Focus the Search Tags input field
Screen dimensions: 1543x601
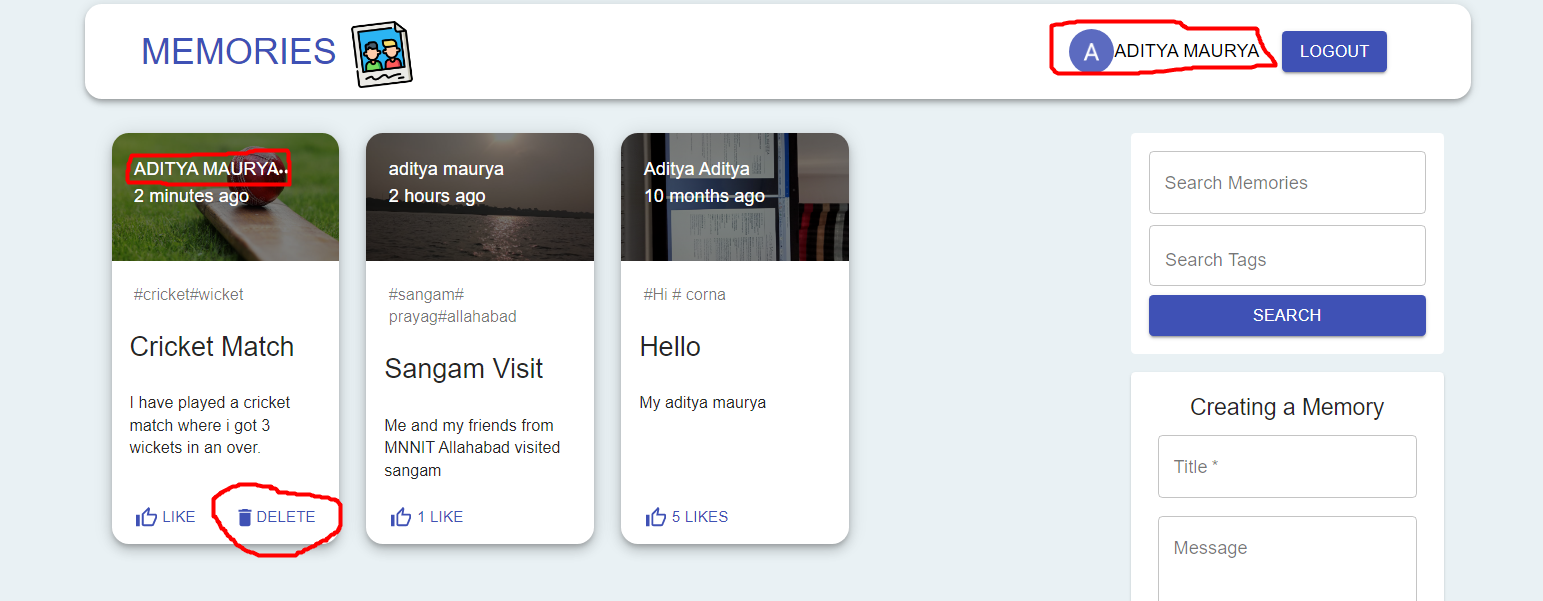click(x=1286, y=255)
